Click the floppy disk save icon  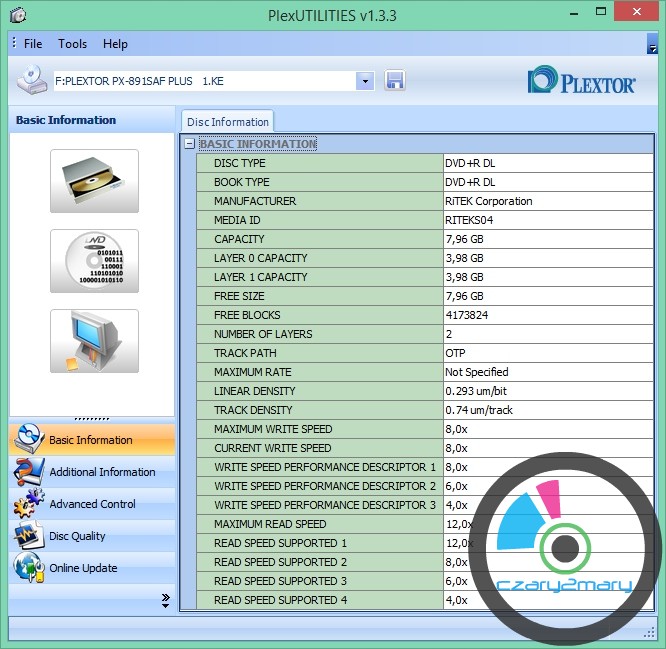pyautogui.click(x=394, y=81)
